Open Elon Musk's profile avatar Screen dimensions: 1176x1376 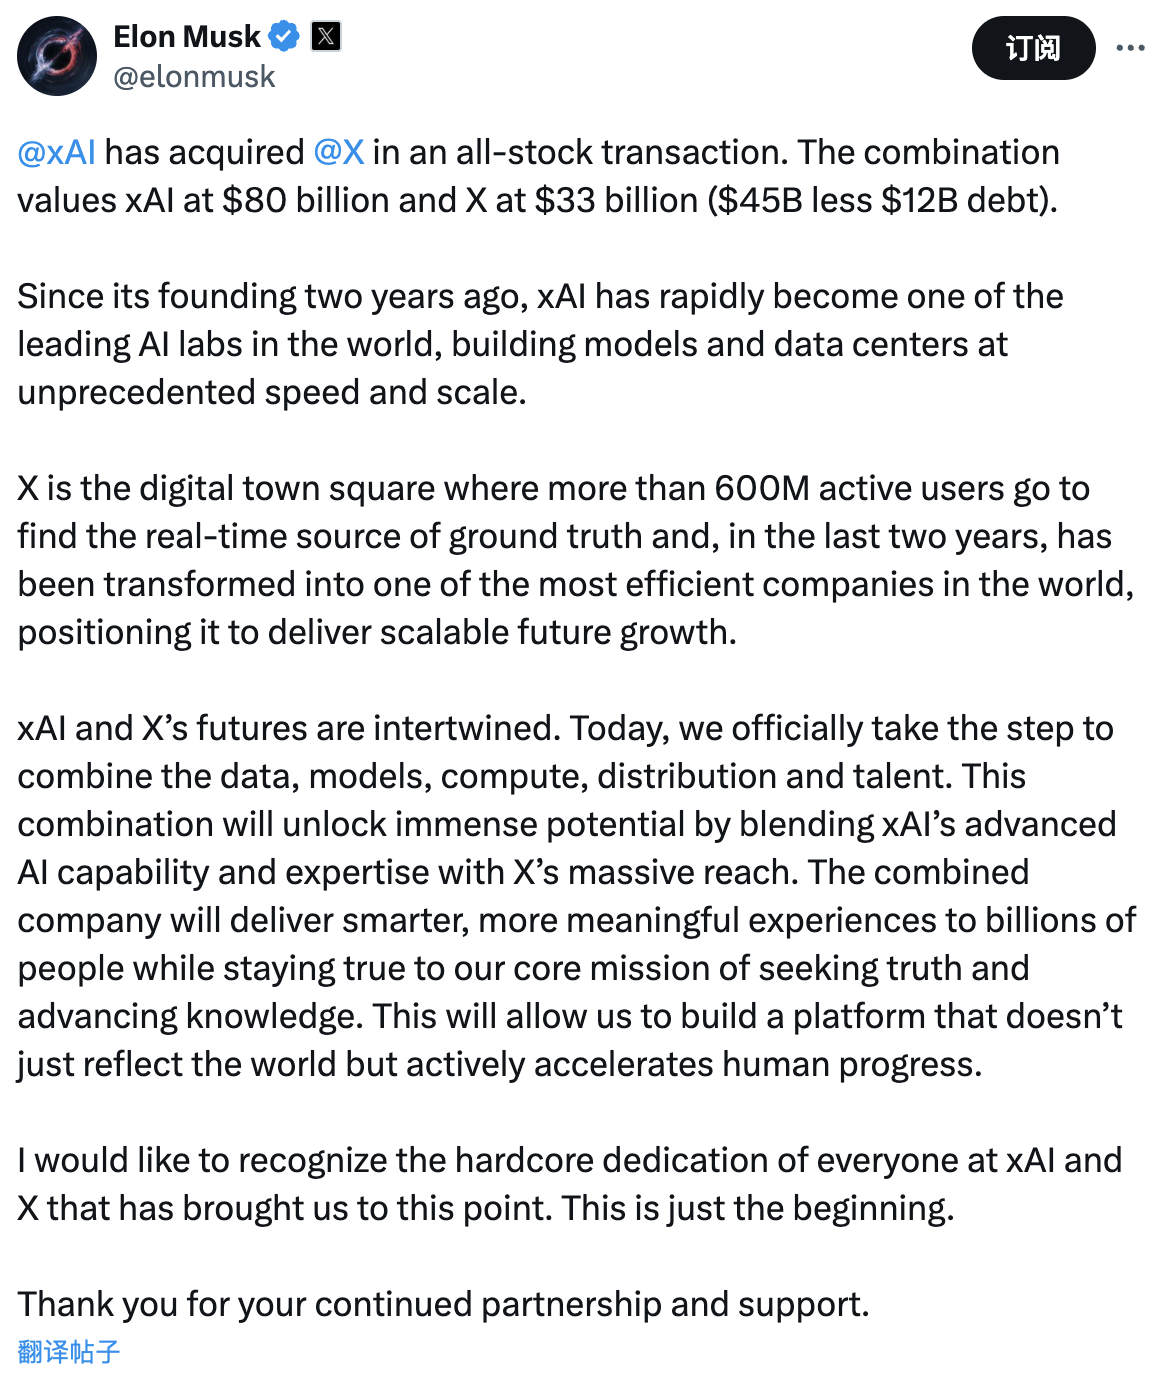pos(57,56)
